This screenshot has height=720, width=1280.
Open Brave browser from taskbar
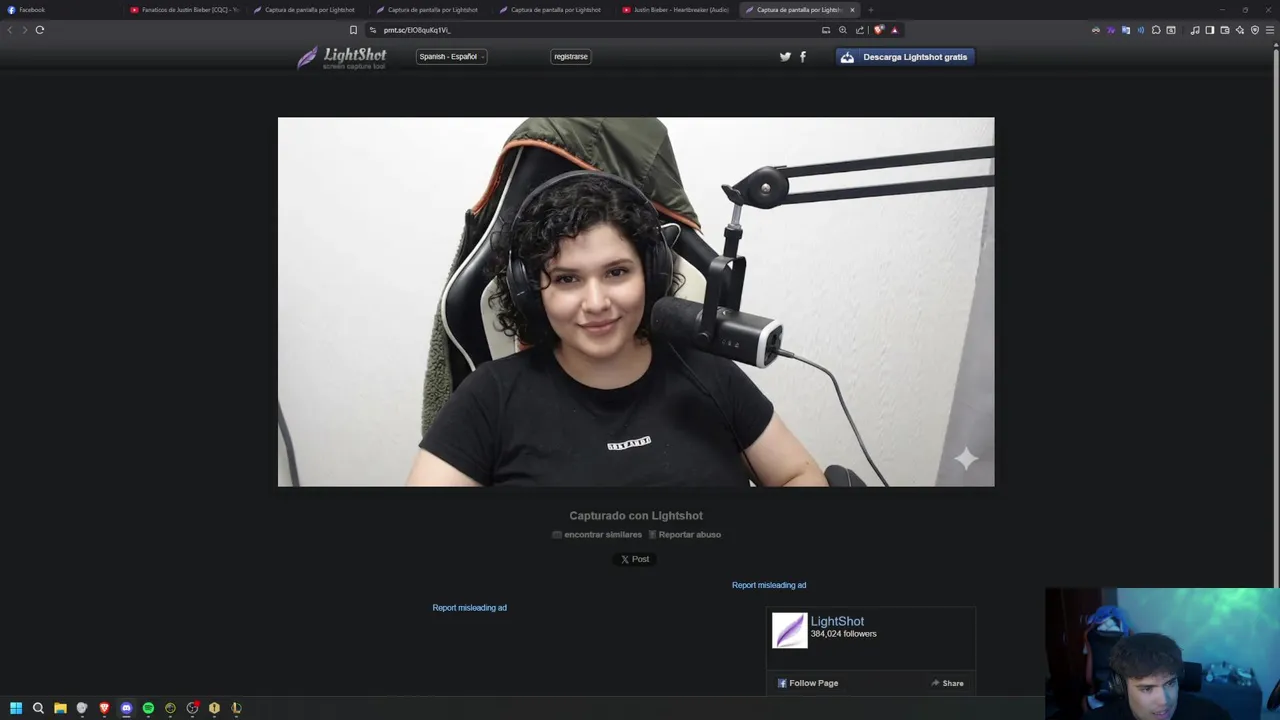point(104,708)
